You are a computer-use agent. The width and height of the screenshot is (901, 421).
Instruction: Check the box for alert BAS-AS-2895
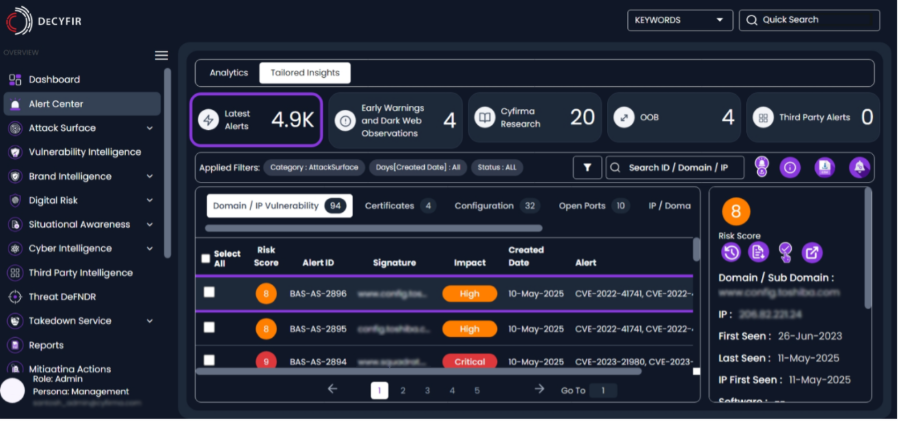point(209,327)
